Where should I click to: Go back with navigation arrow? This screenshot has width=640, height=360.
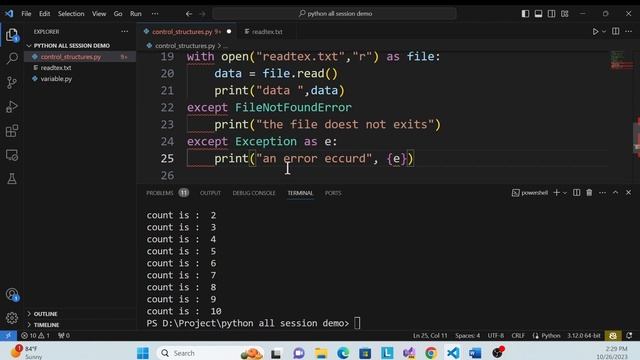[x=189, y=13]
